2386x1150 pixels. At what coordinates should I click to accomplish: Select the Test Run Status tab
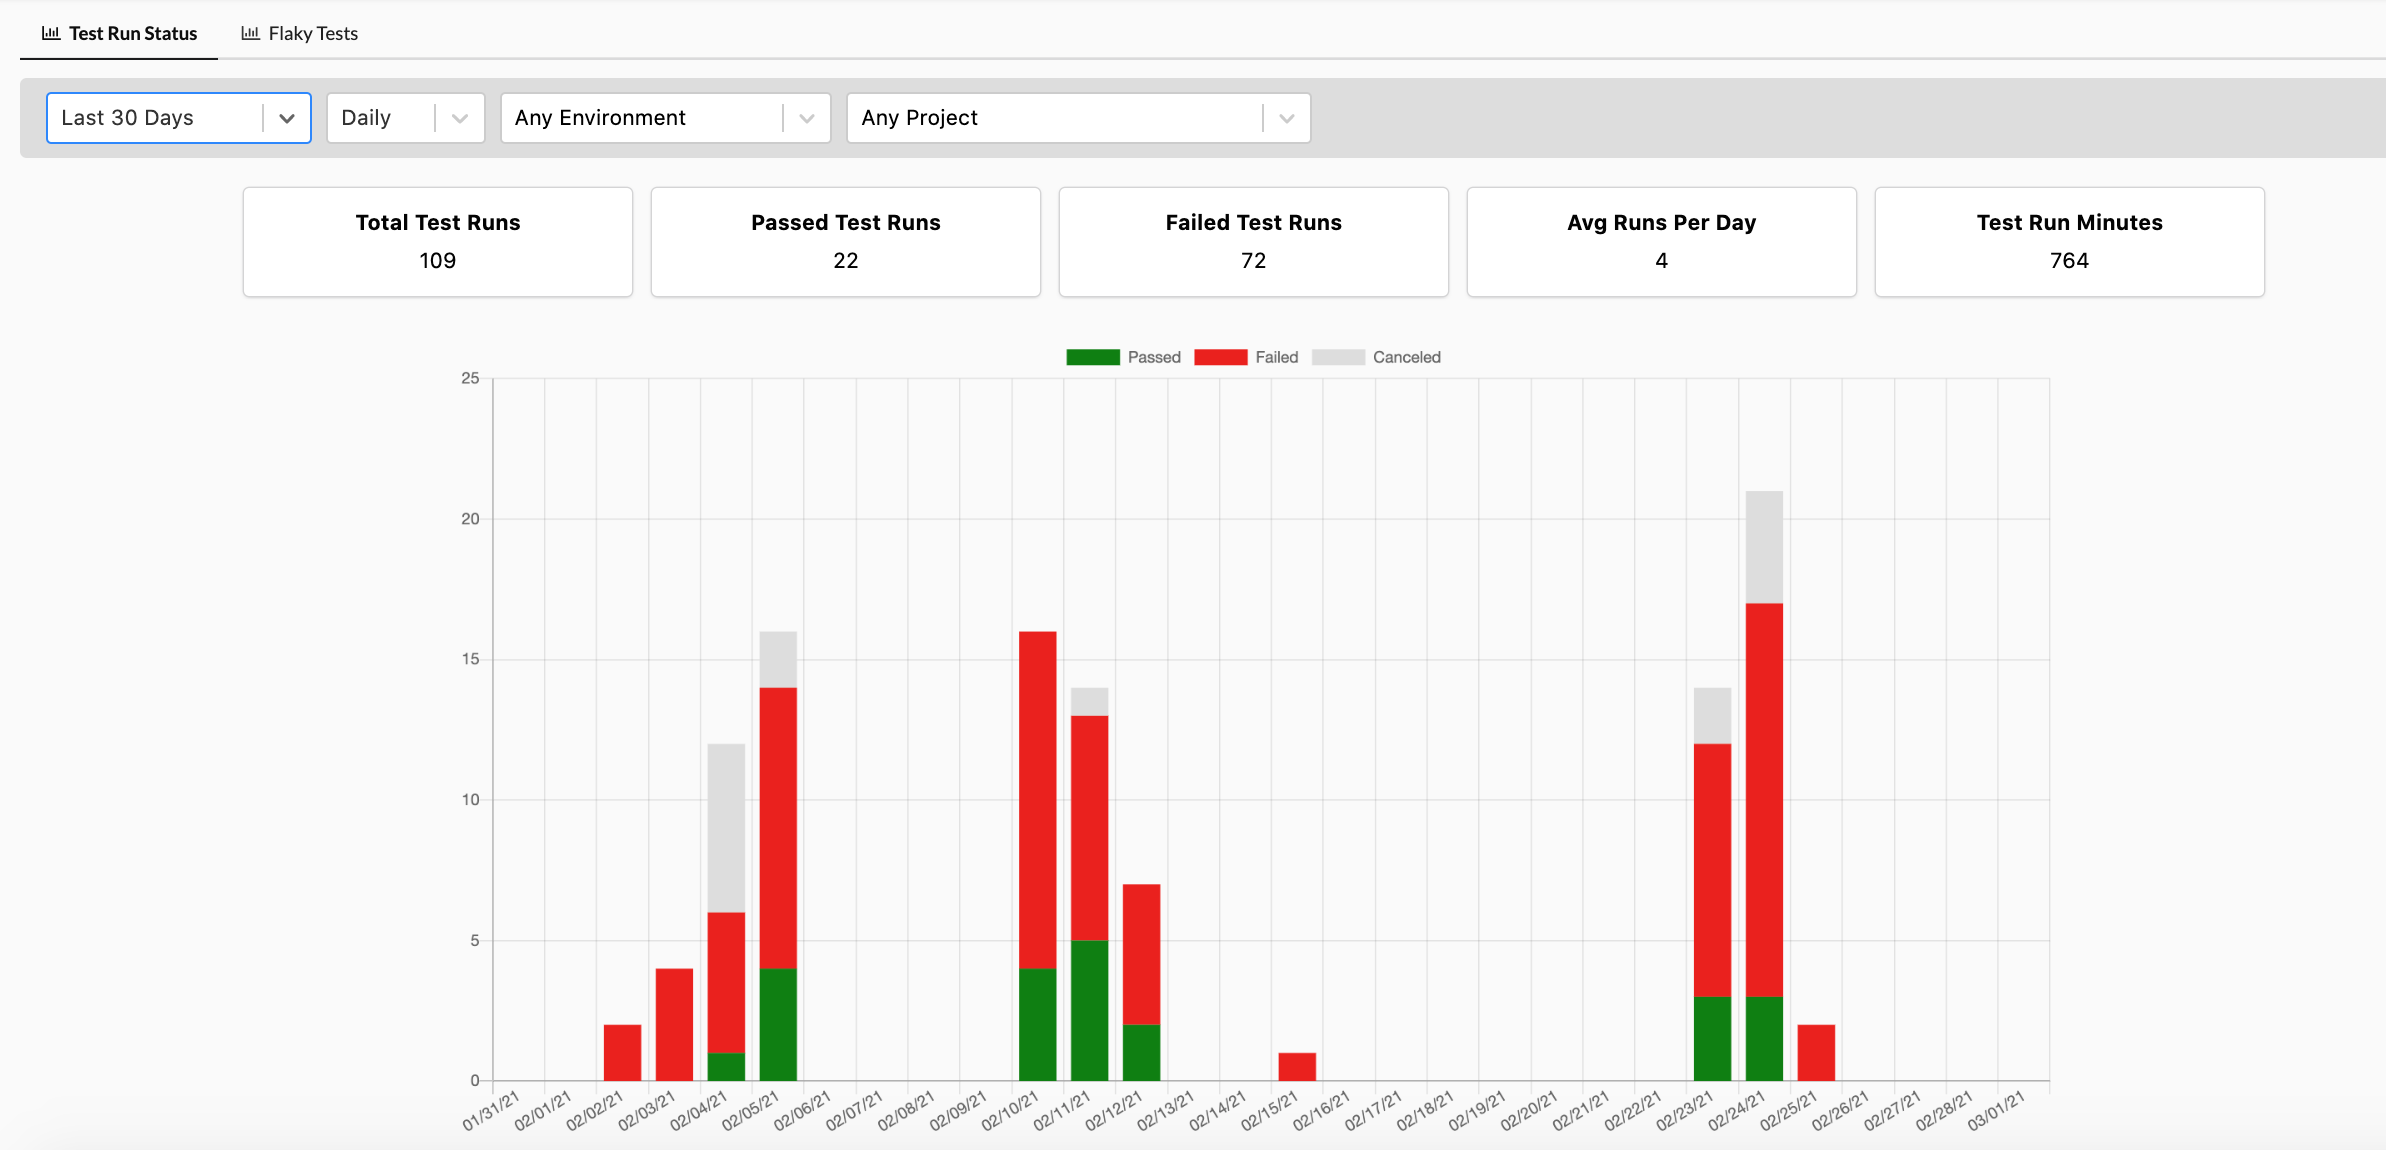tap(132, 33)
